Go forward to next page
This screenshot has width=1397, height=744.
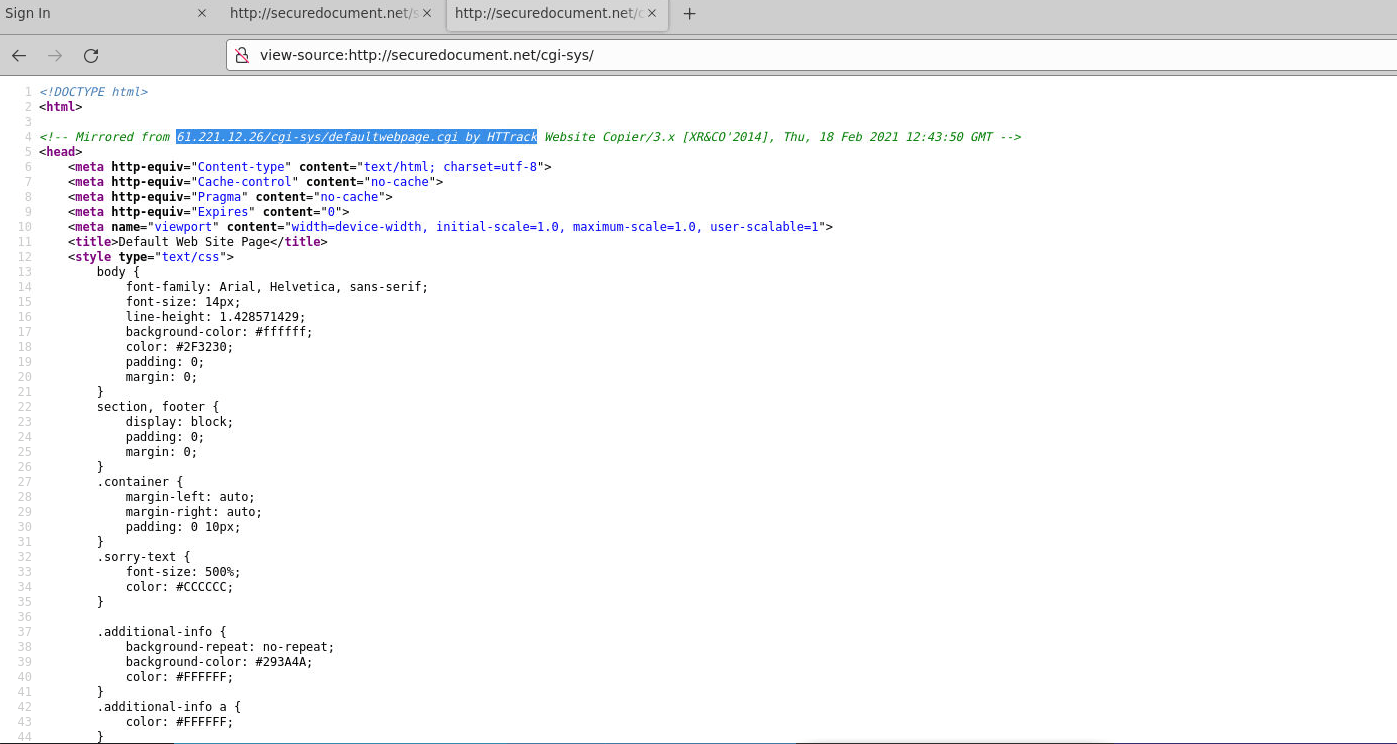[55, 56]
